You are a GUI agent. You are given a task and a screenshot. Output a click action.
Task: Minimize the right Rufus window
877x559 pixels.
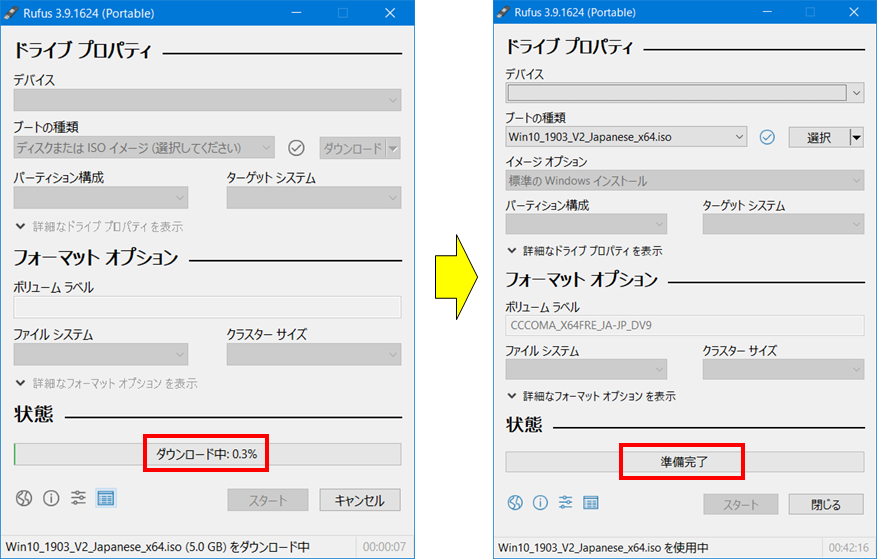click(x=767, y=12)
